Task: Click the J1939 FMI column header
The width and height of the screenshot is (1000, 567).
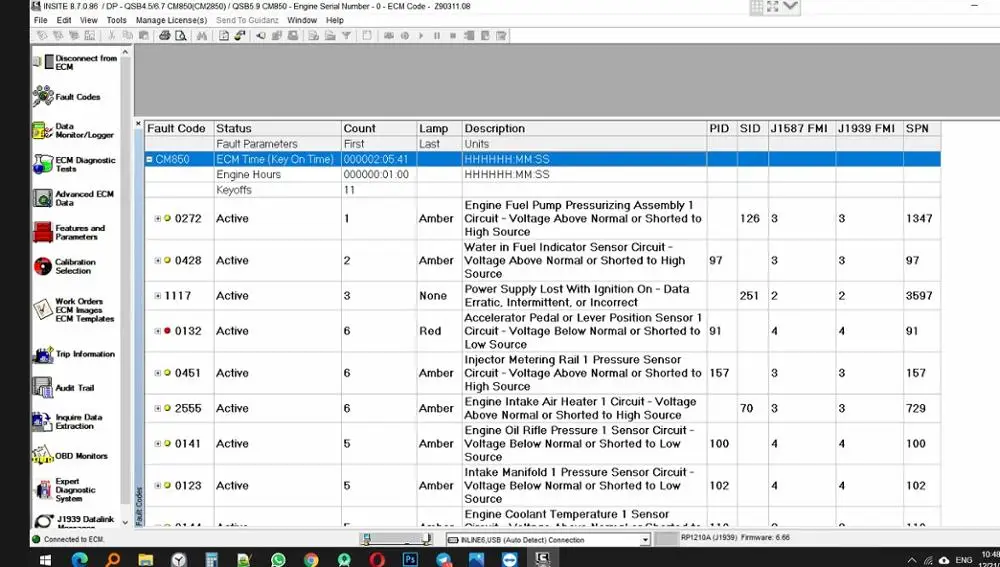Action: pyautogui.click(x=869, y=129)
